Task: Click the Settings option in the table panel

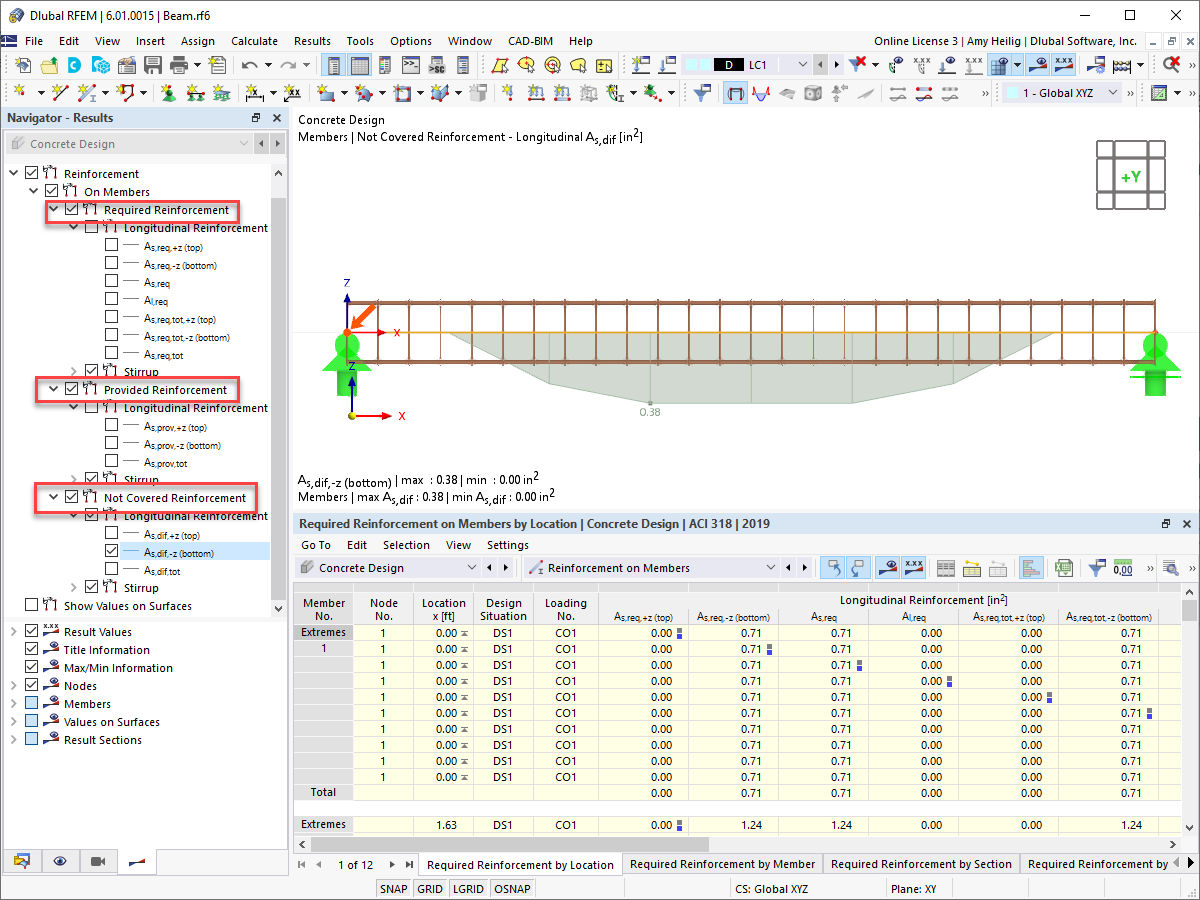Action: (x=507, y=545)
